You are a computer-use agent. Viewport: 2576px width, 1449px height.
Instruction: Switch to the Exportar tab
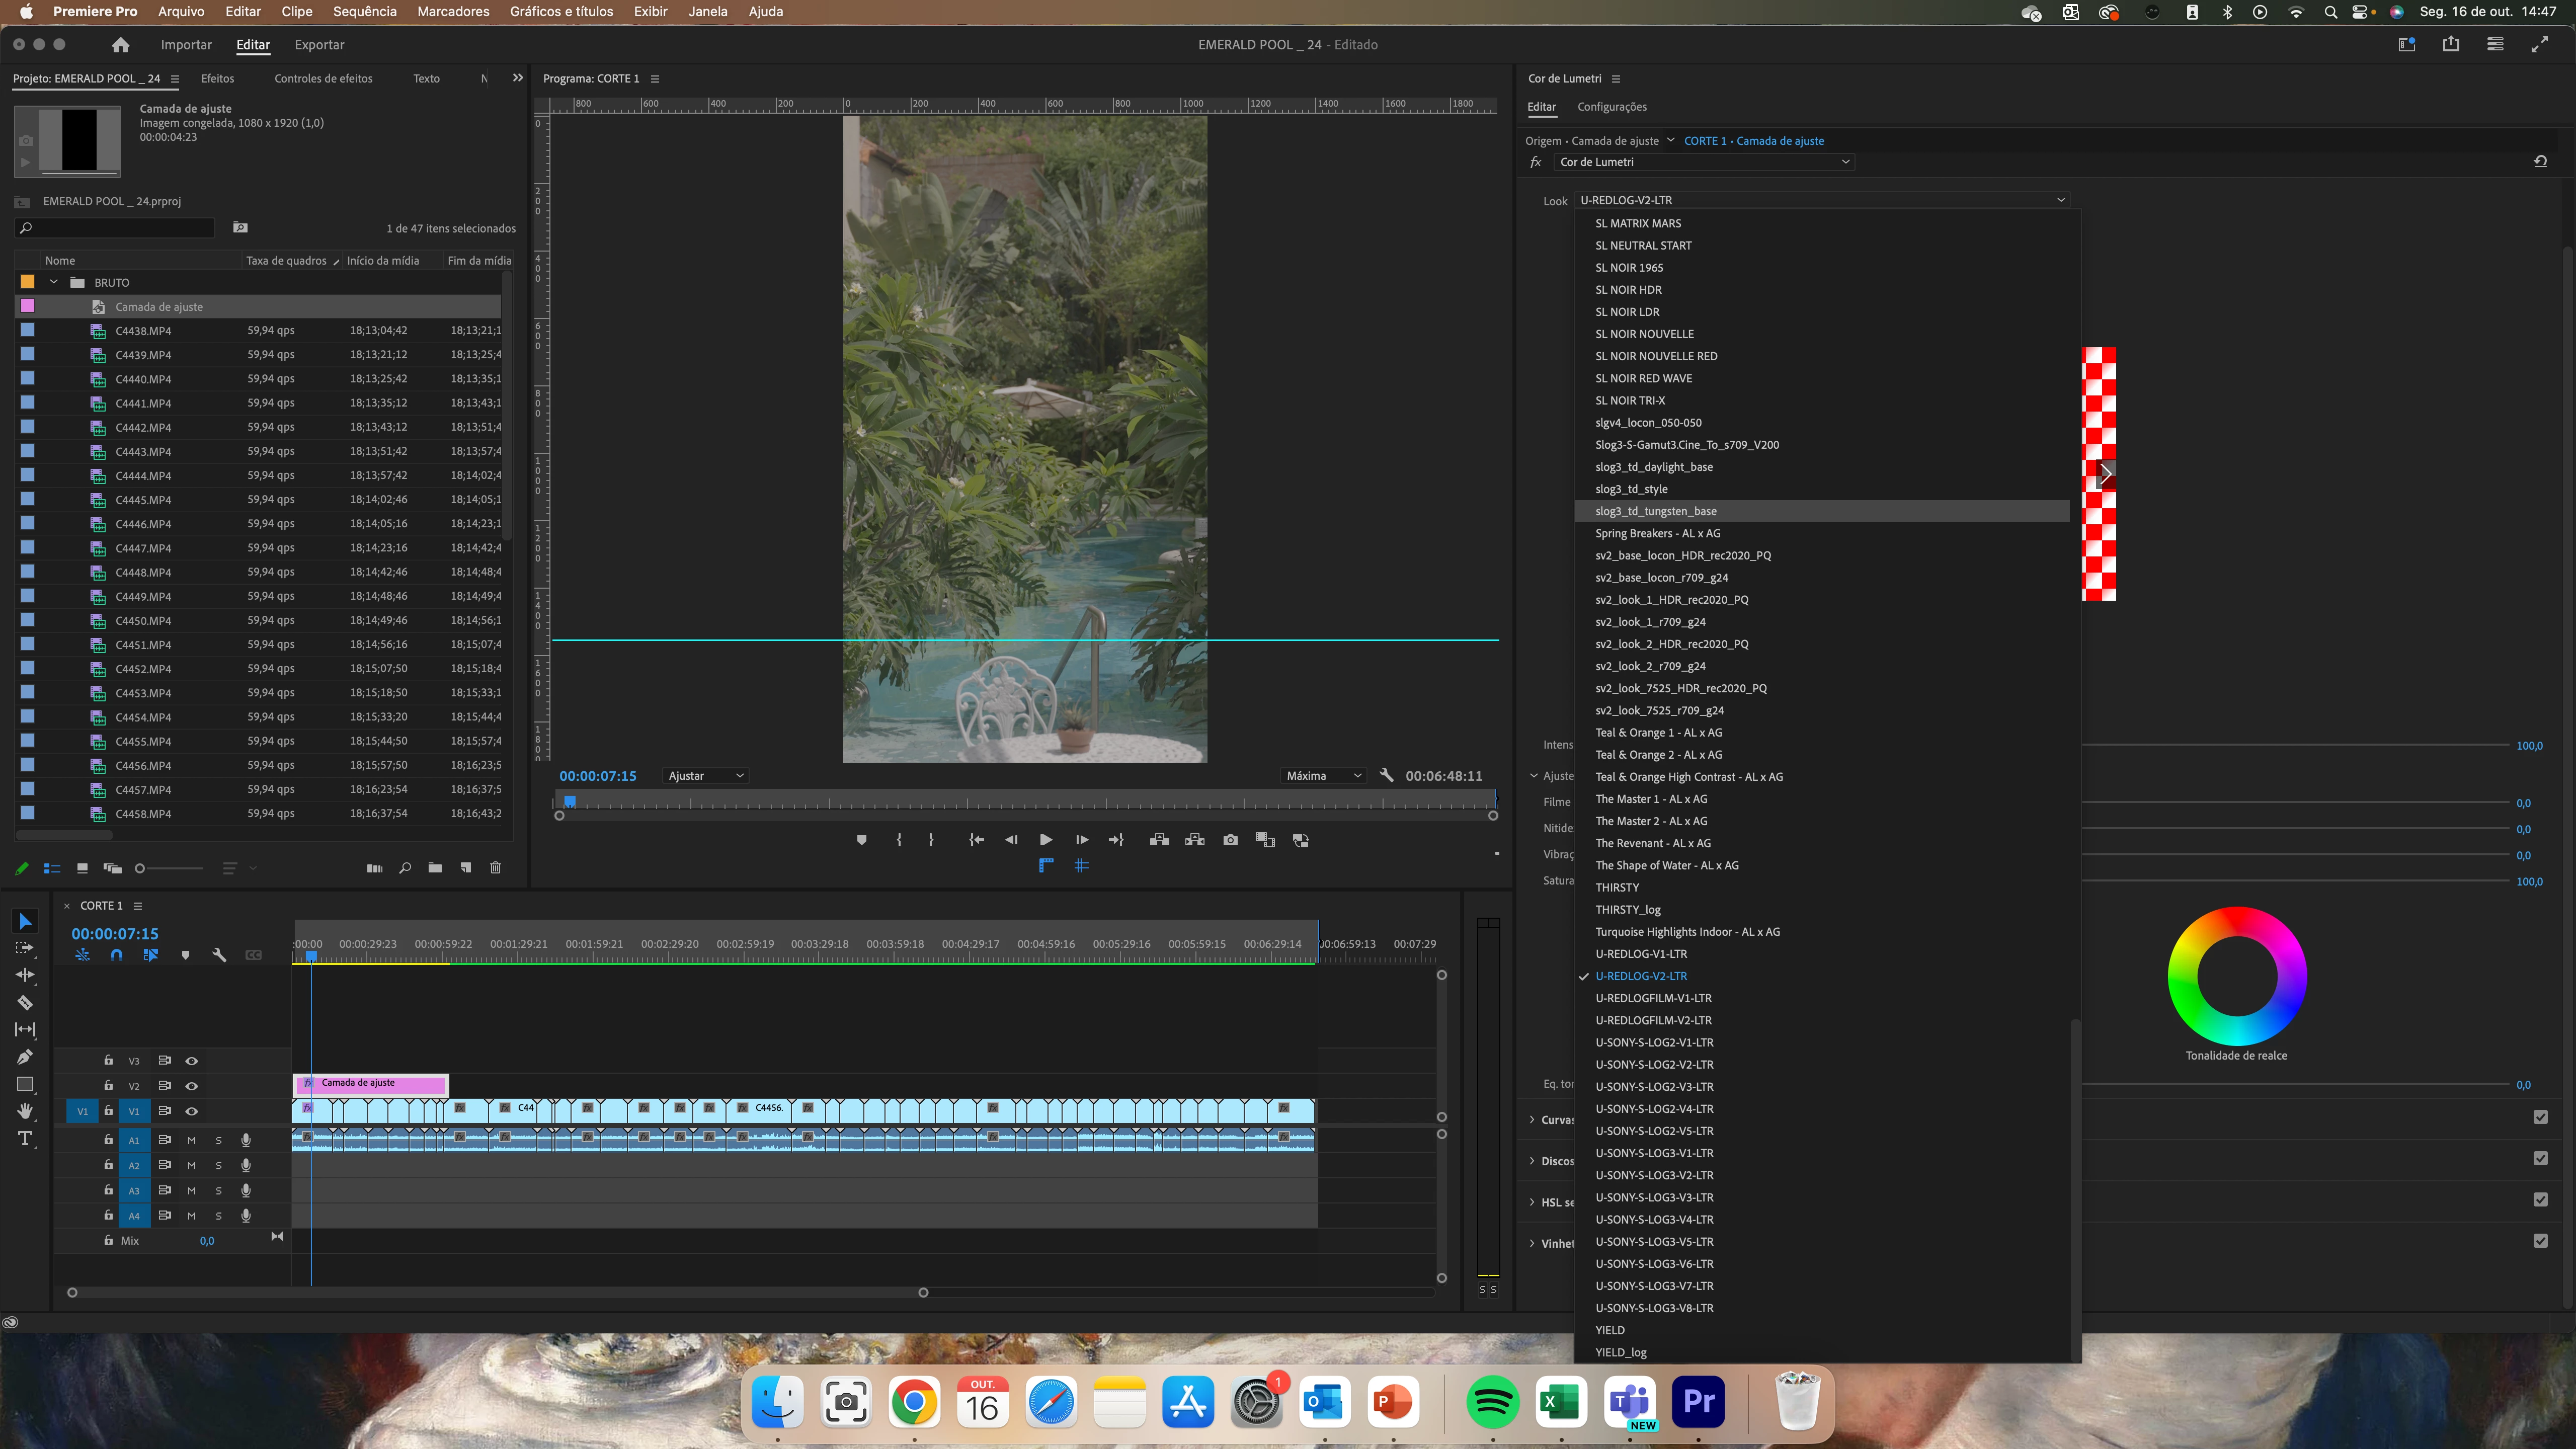pos(319,45)
